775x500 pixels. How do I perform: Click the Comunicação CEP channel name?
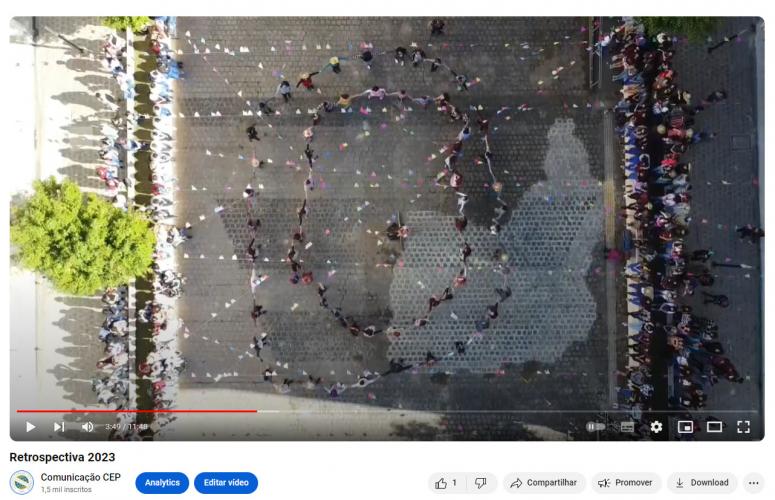[80, 477]
